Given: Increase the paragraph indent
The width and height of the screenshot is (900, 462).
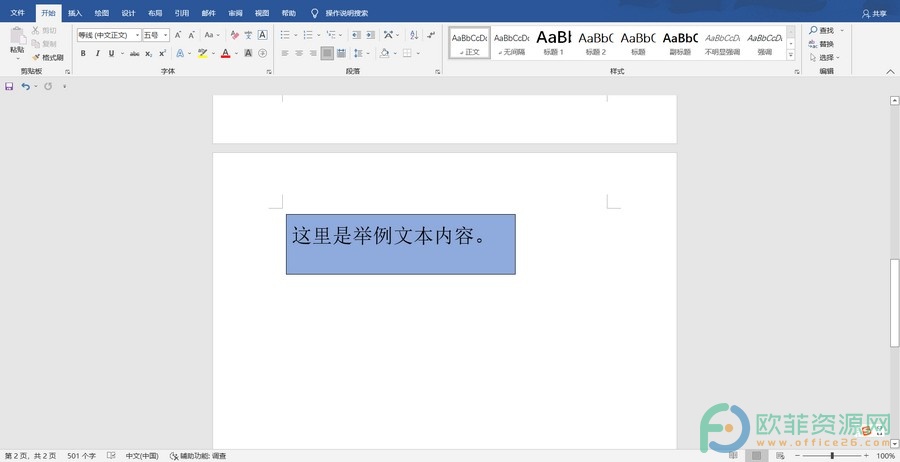Looking at the screenshot, I should tap(370, 35).
